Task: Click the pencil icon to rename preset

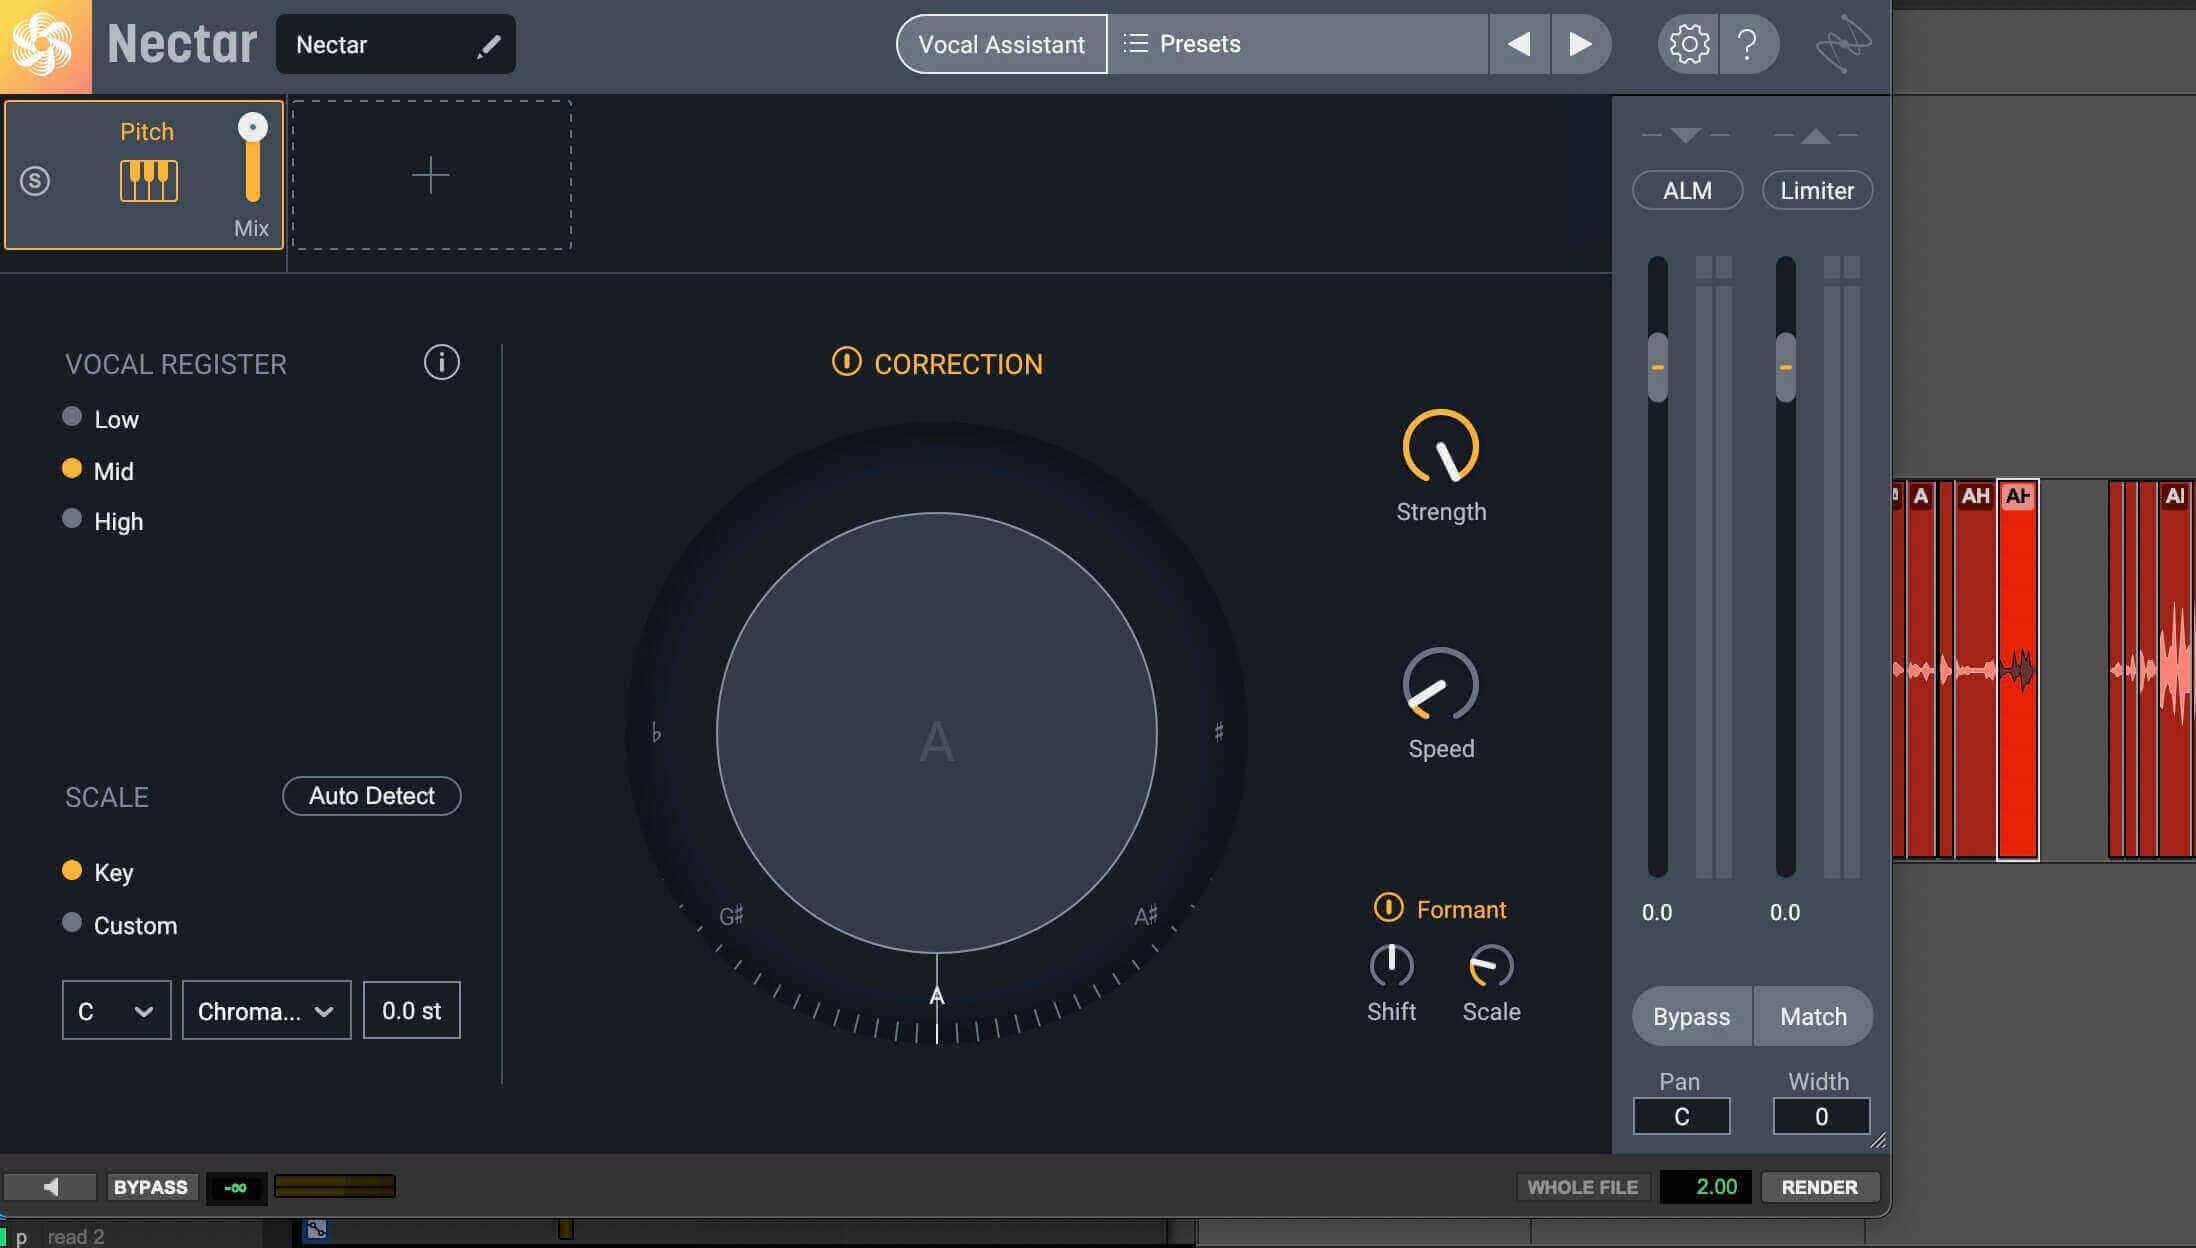Action: click(488, 46)
